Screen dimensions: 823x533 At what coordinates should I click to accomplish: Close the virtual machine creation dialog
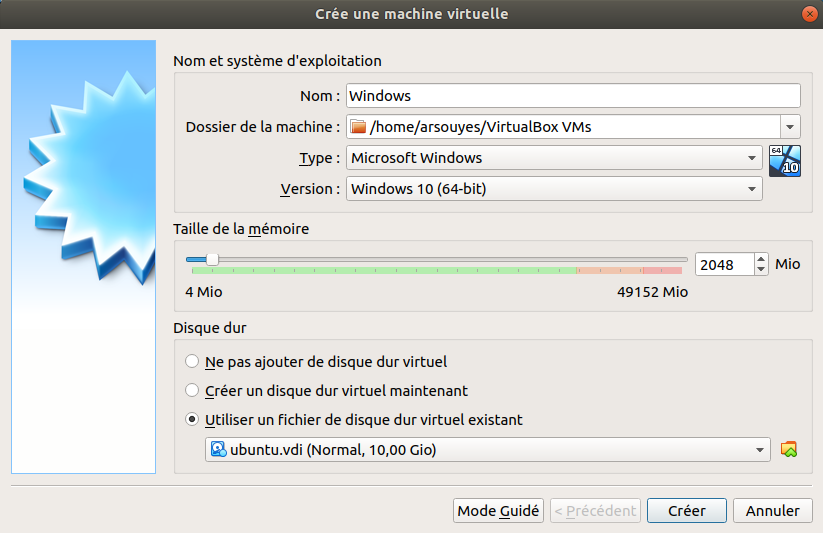(x=810, y=14)
